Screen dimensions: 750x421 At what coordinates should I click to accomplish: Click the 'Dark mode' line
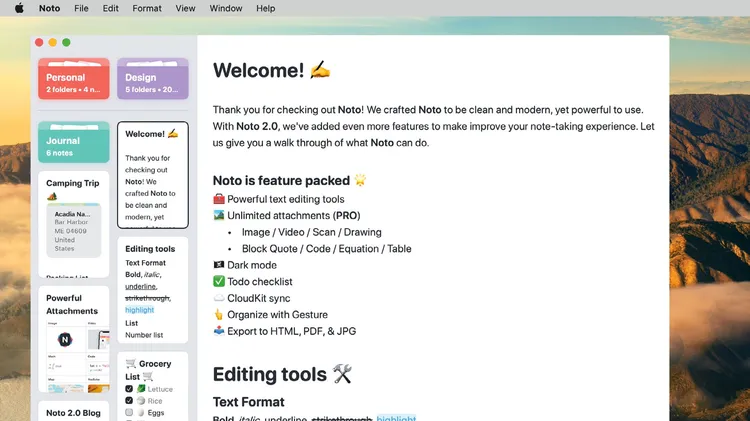(252, 265)
